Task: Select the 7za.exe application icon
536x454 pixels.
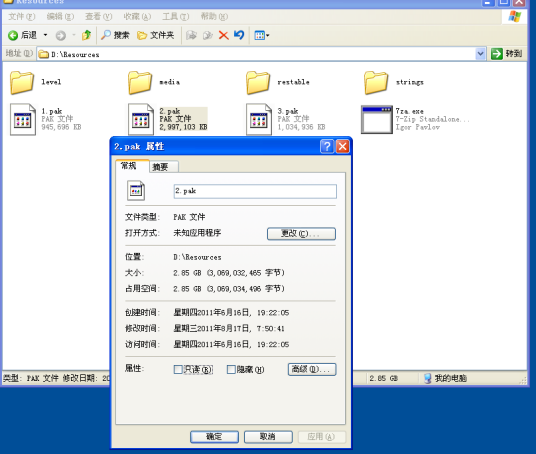Action: [x=377, y=119]
